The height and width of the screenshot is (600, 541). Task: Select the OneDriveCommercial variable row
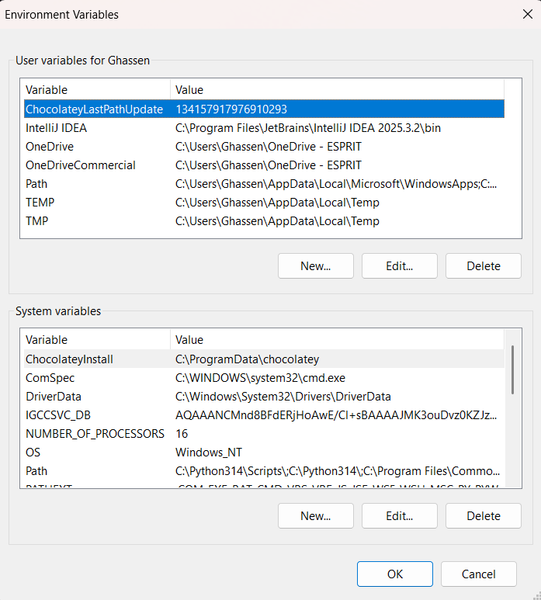click(264, 165)
